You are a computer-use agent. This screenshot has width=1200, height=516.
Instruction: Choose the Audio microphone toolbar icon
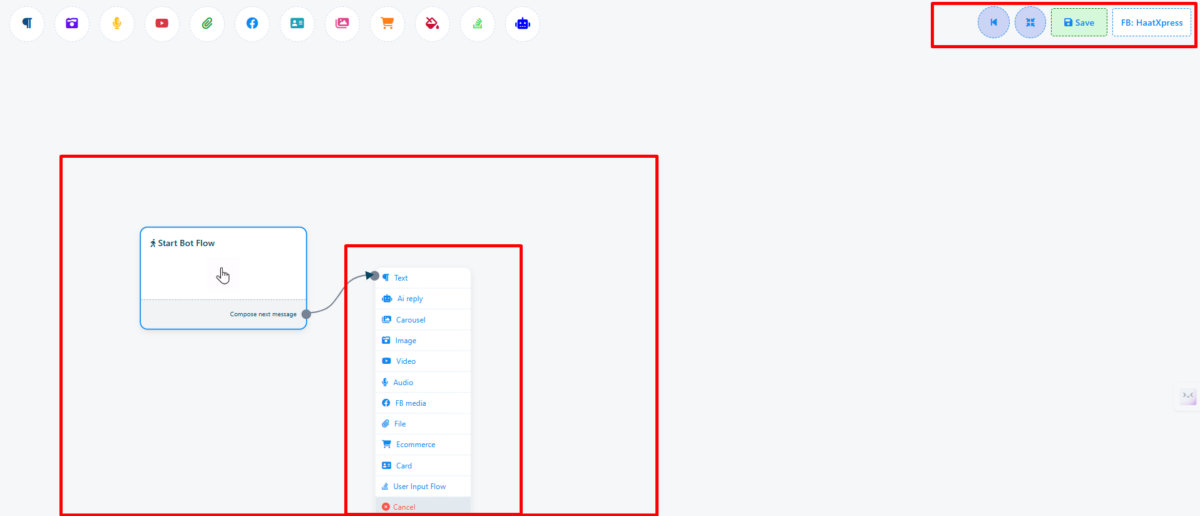point(117,23)
